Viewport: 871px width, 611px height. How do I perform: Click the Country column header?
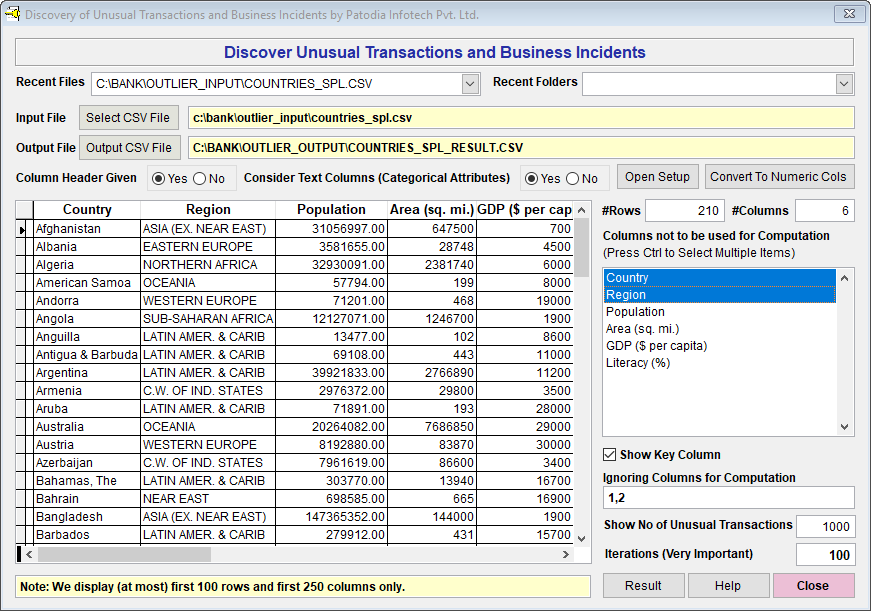point(87,210)
